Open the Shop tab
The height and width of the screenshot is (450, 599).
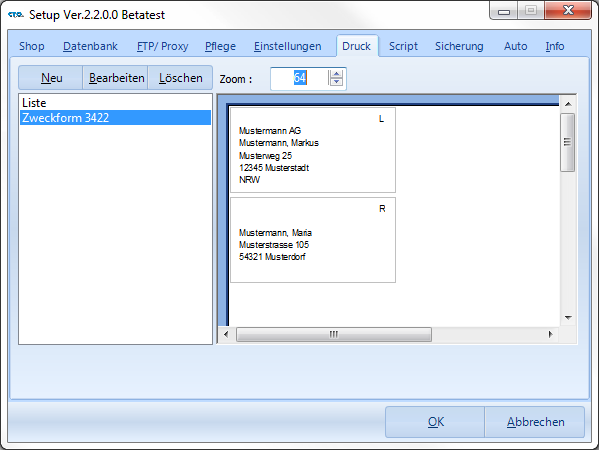tap(32, 46)
